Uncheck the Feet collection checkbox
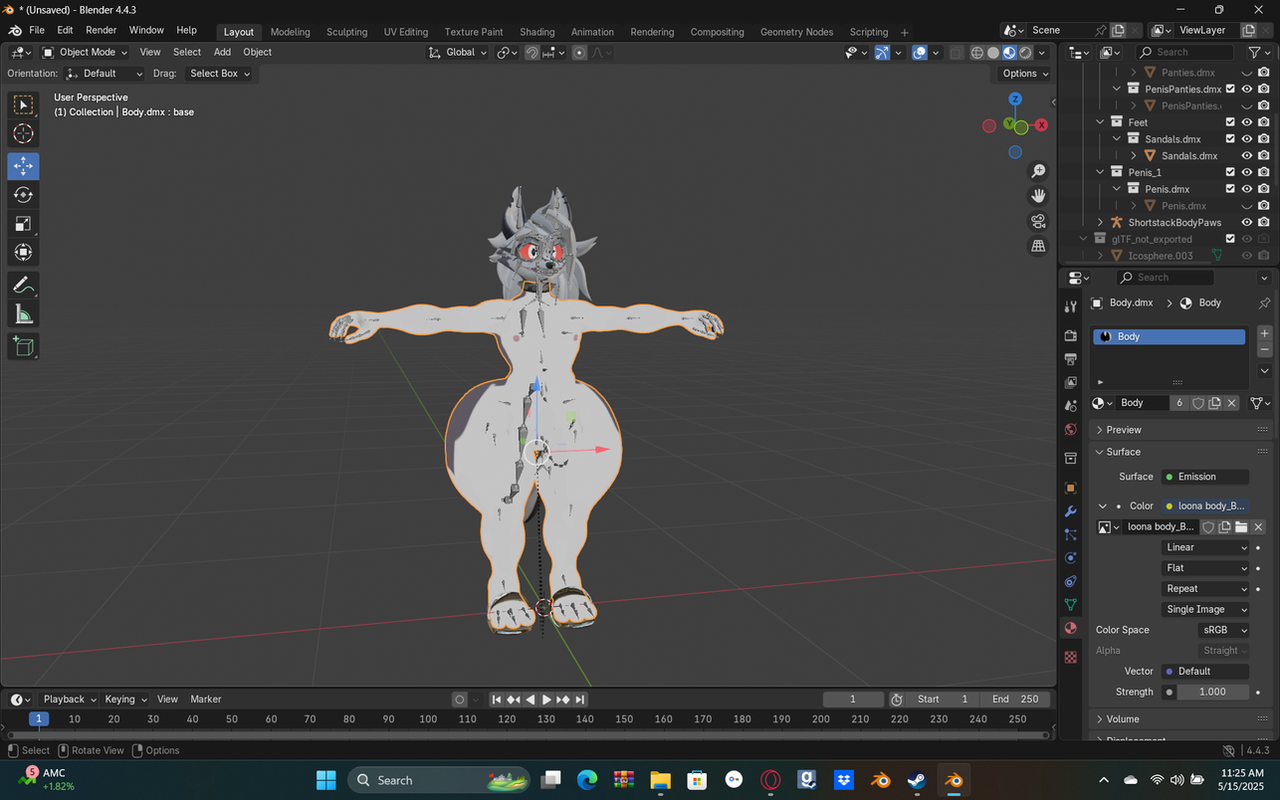 [1231, 122]
